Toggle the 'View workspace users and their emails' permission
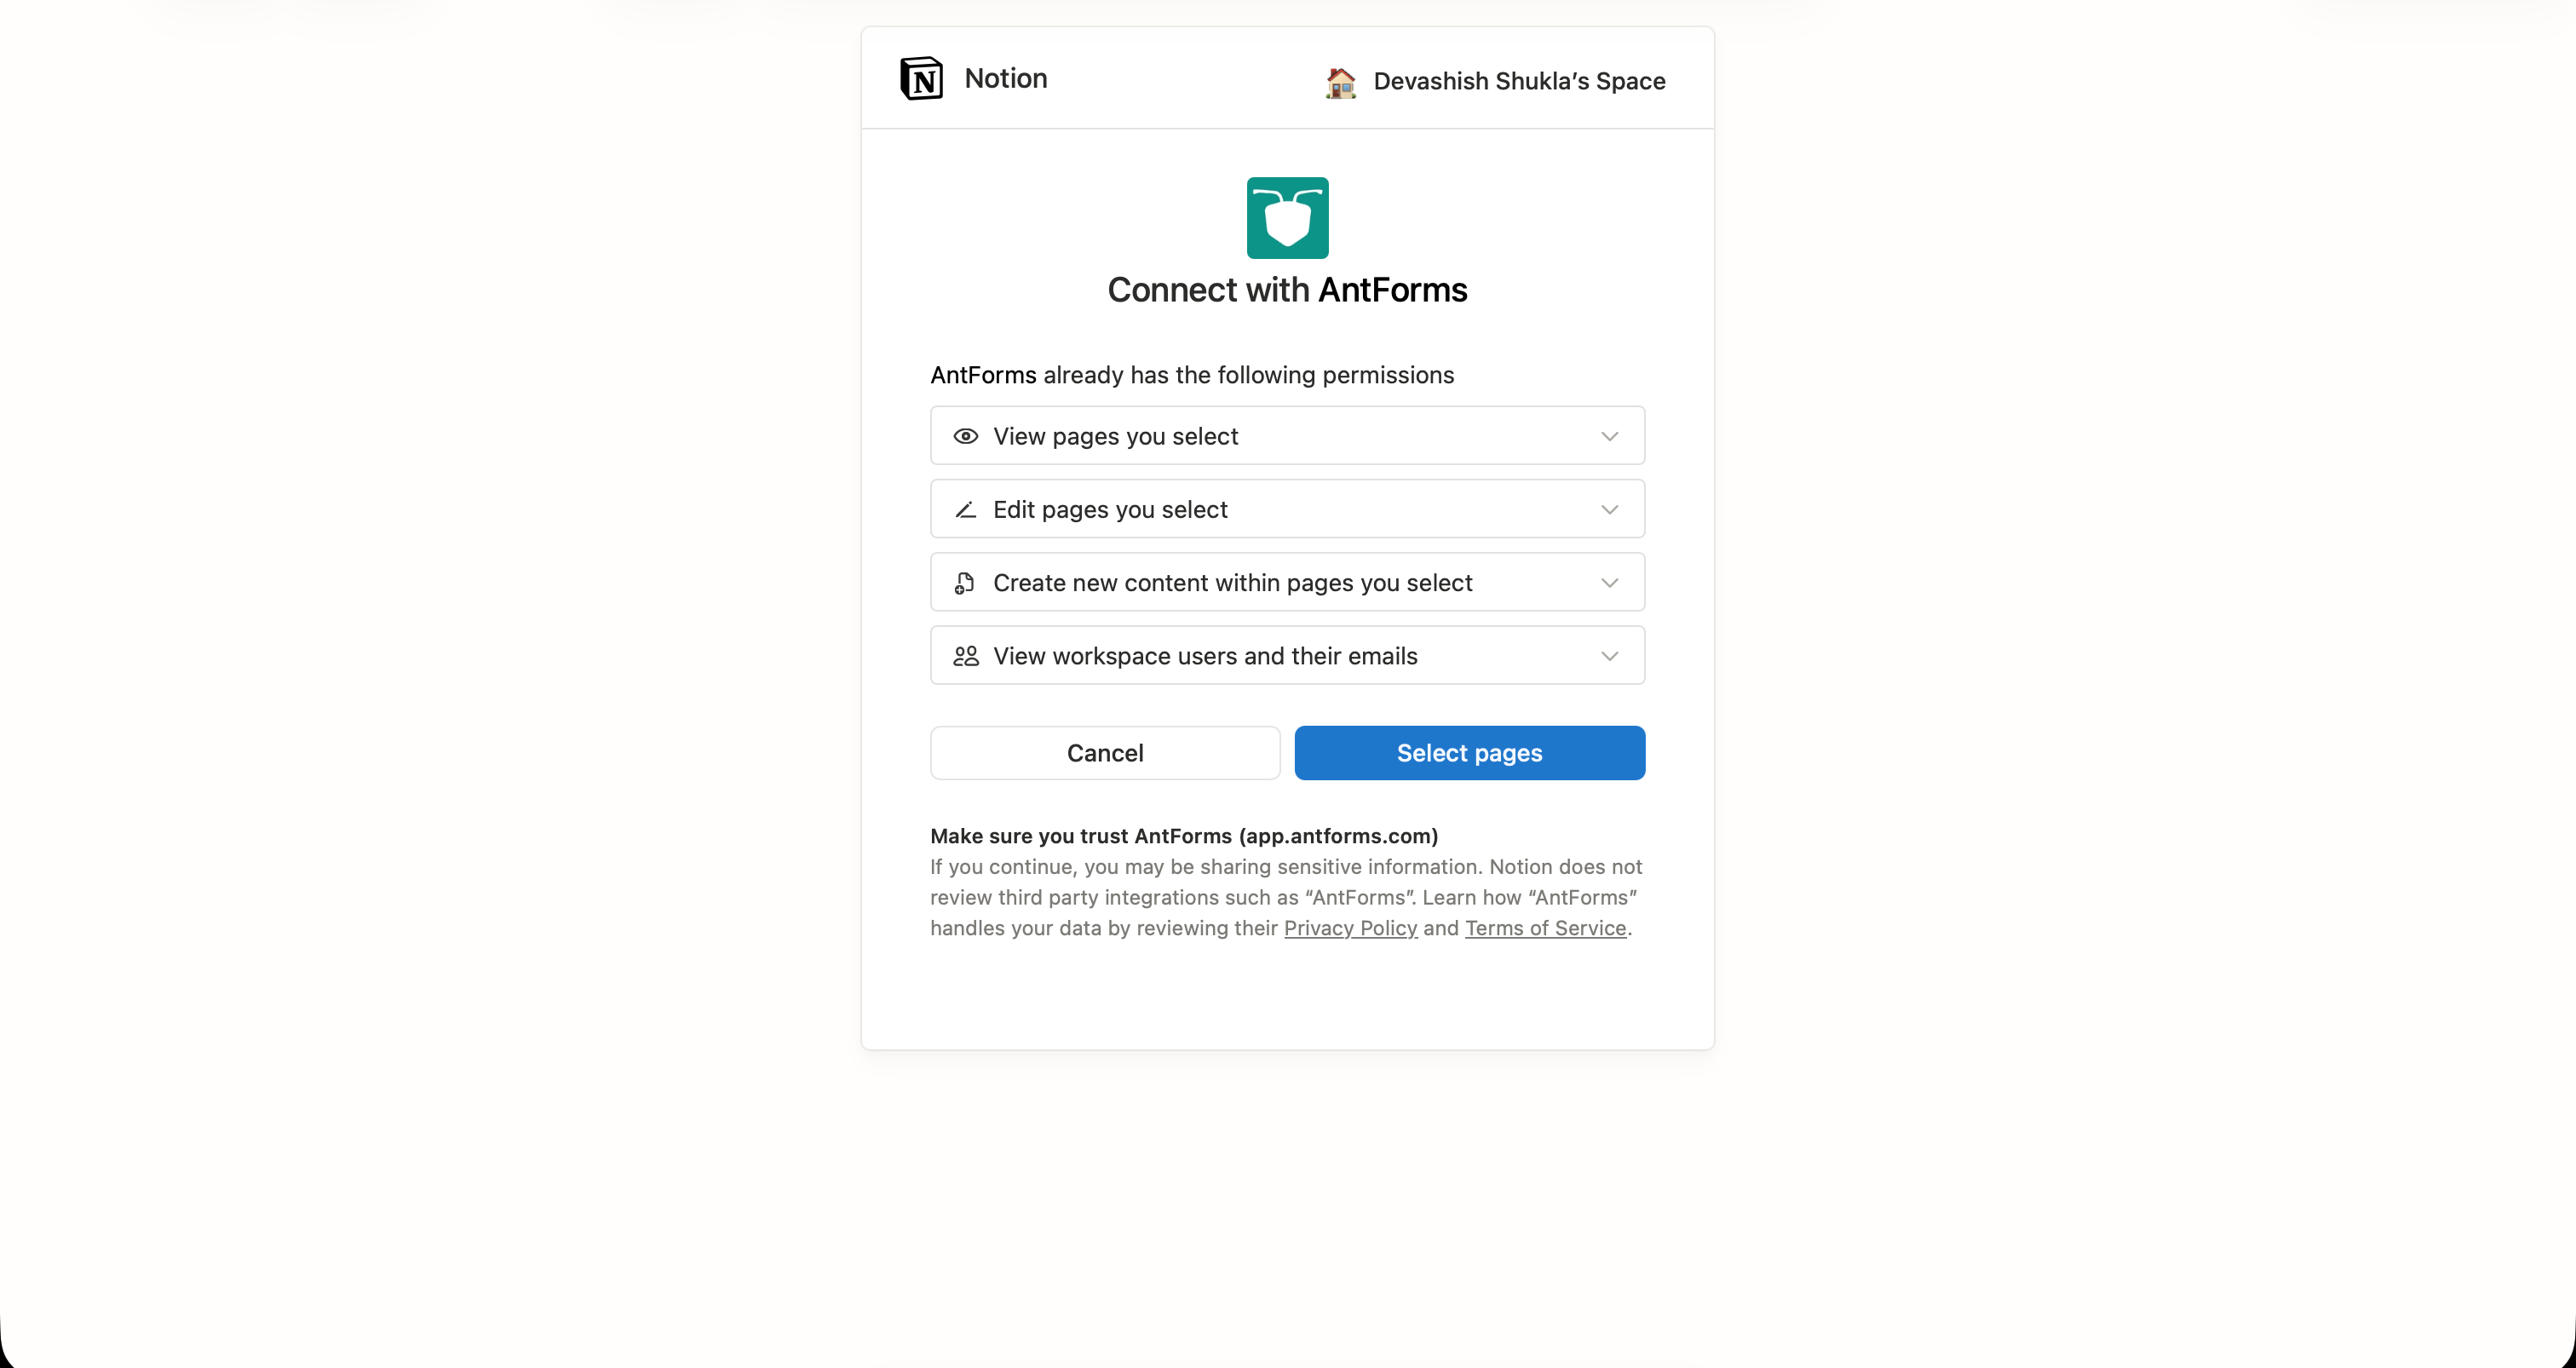Viewport: 2576px width, 1368px height. pos(1286,655)
